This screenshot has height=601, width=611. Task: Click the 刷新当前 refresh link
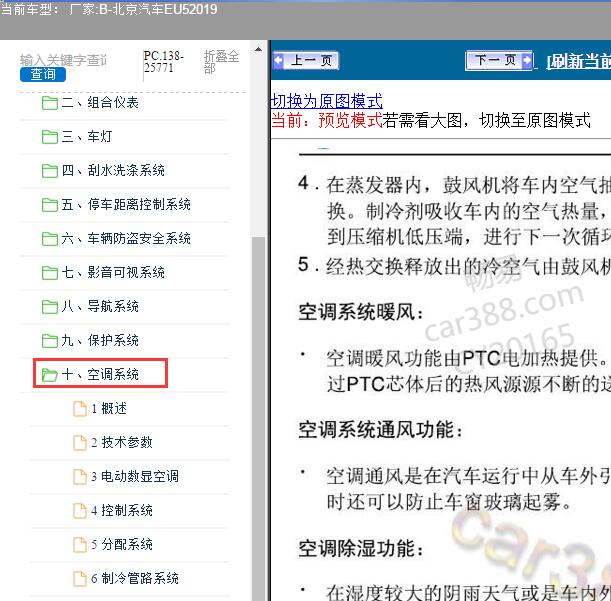pos(578,61)
